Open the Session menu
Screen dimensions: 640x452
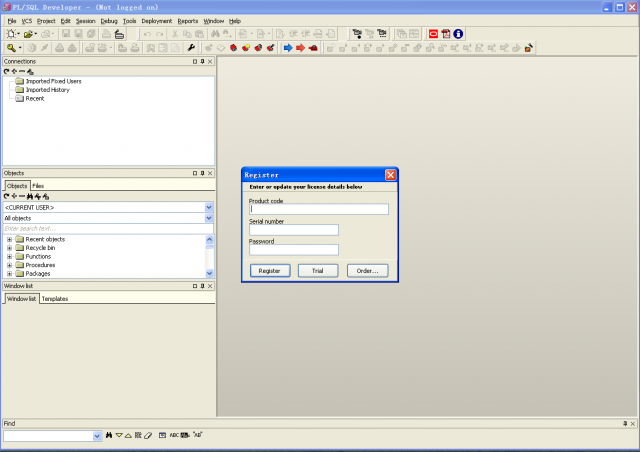pos(85,21)
